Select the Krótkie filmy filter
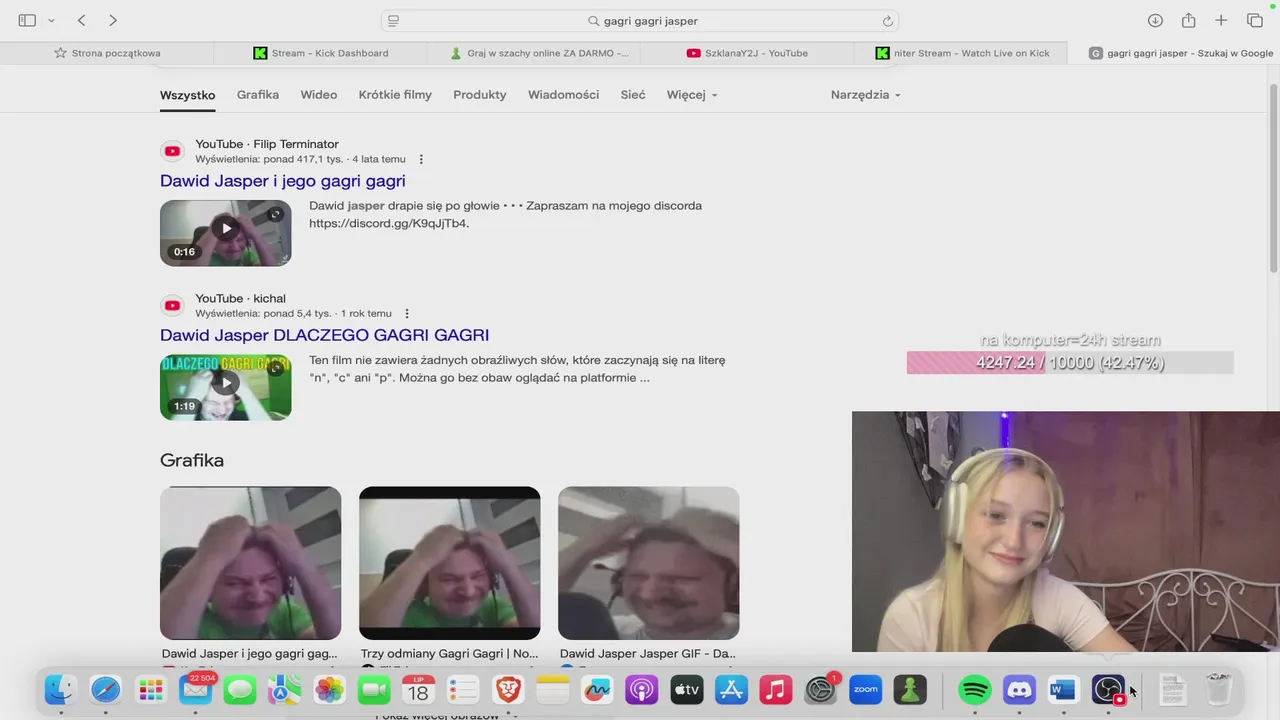The width and height of the screenshot is (1280, 720). [x=395, y=95]
